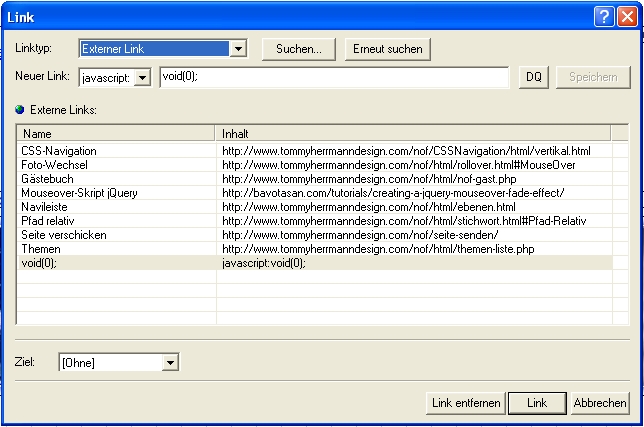Click the globe icon beside Externe Links
Screen dimensions: 644x427
19,108
